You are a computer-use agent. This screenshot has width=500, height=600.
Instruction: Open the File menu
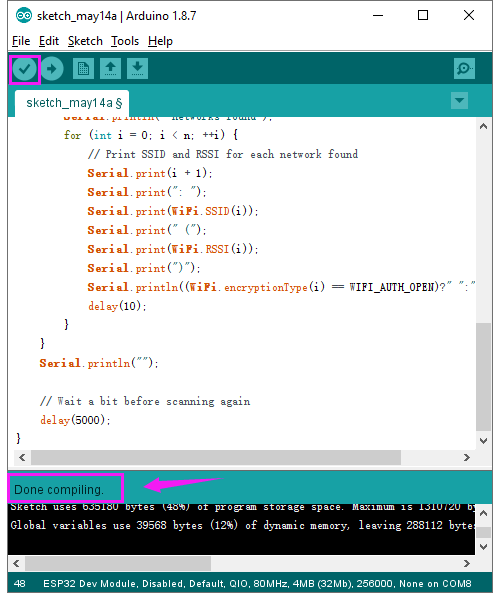(x=21, y=41)
